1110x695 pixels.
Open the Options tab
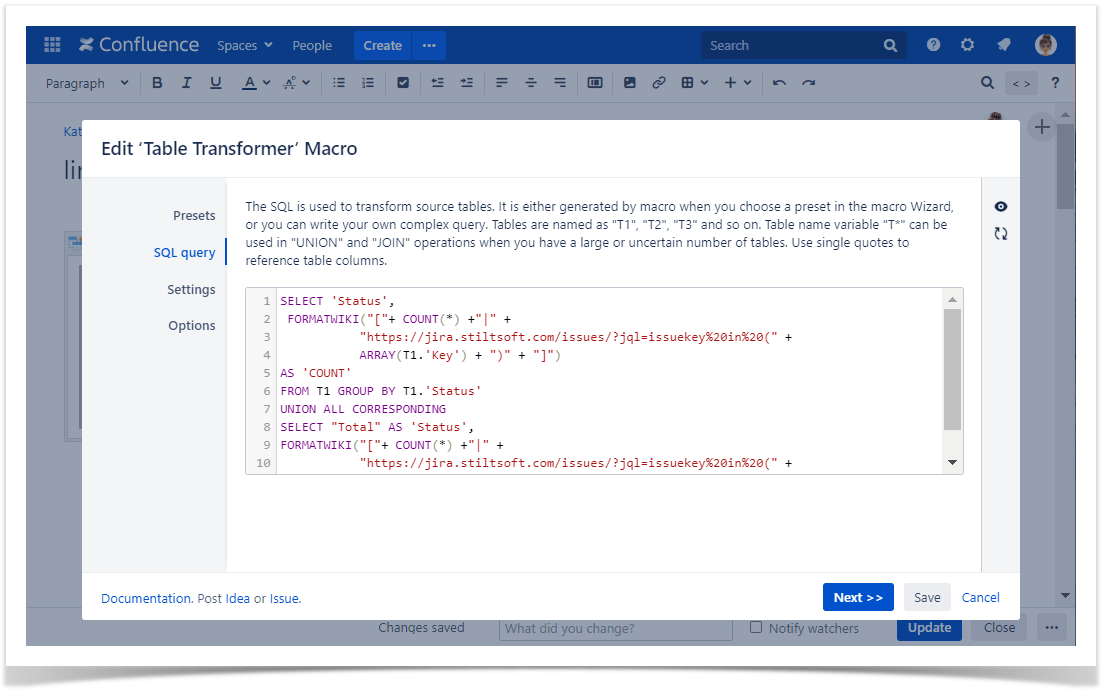coord(192,326)
